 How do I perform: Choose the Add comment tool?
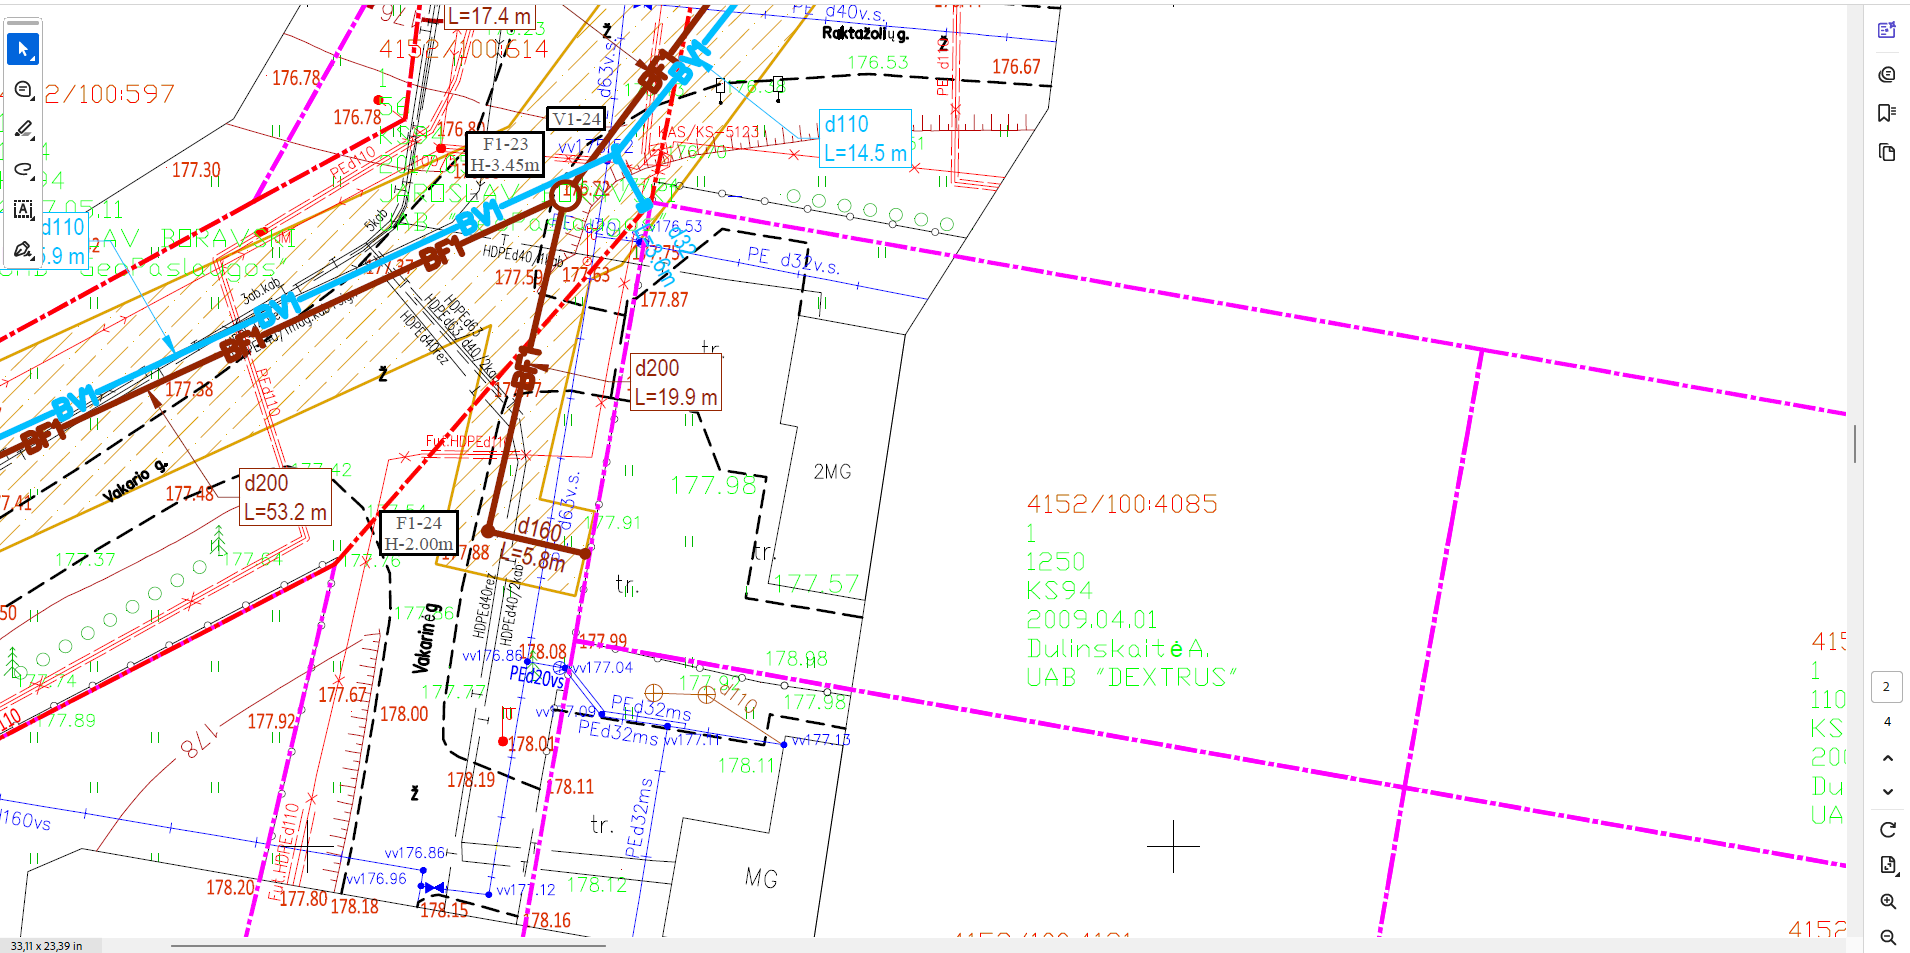pos(23,90)
